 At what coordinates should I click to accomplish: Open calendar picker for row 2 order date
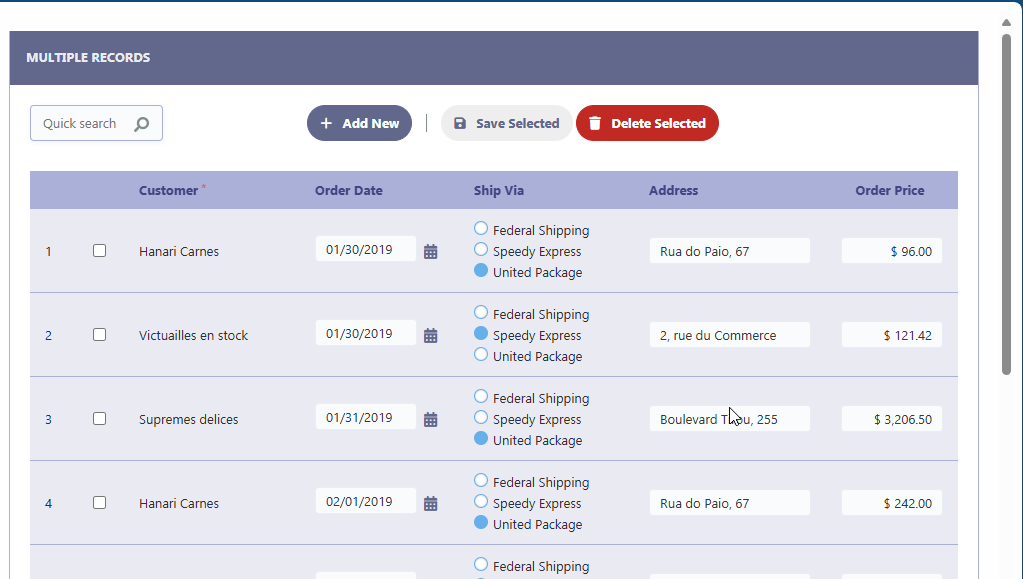[x=431, y=336]
